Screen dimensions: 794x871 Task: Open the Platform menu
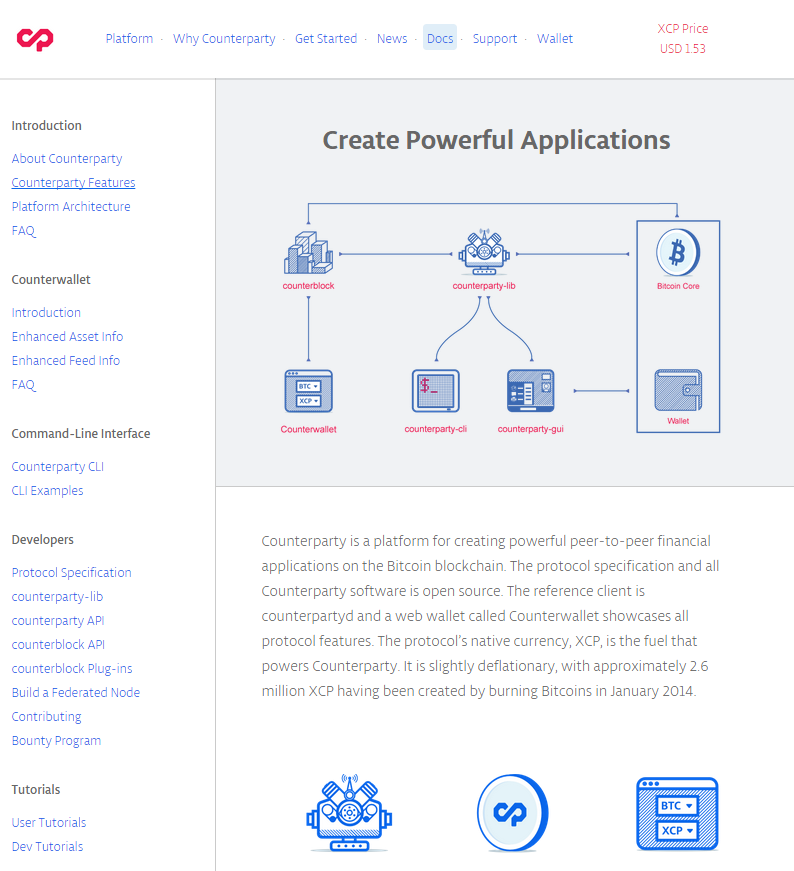coord(129,39)
